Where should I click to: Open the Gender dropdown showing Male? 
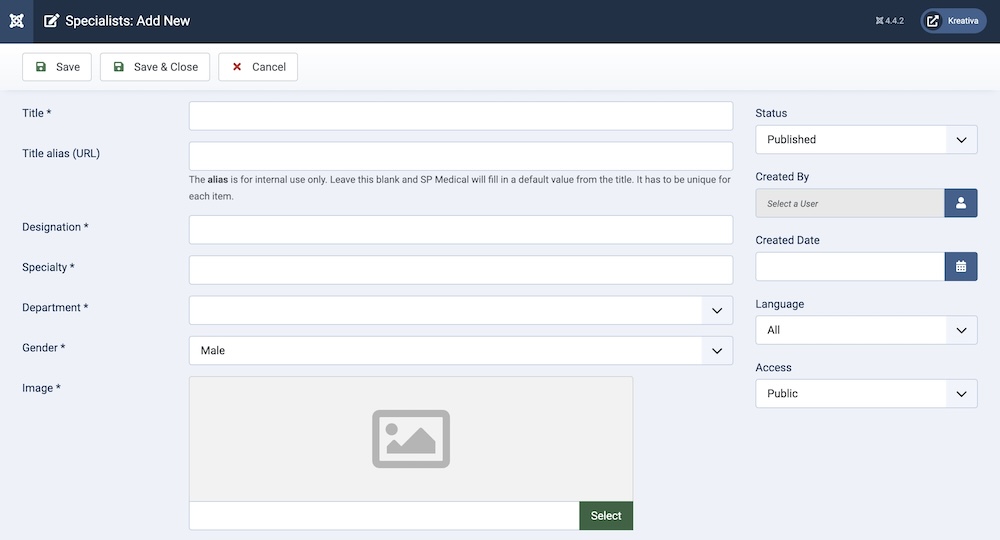point(460,351)
